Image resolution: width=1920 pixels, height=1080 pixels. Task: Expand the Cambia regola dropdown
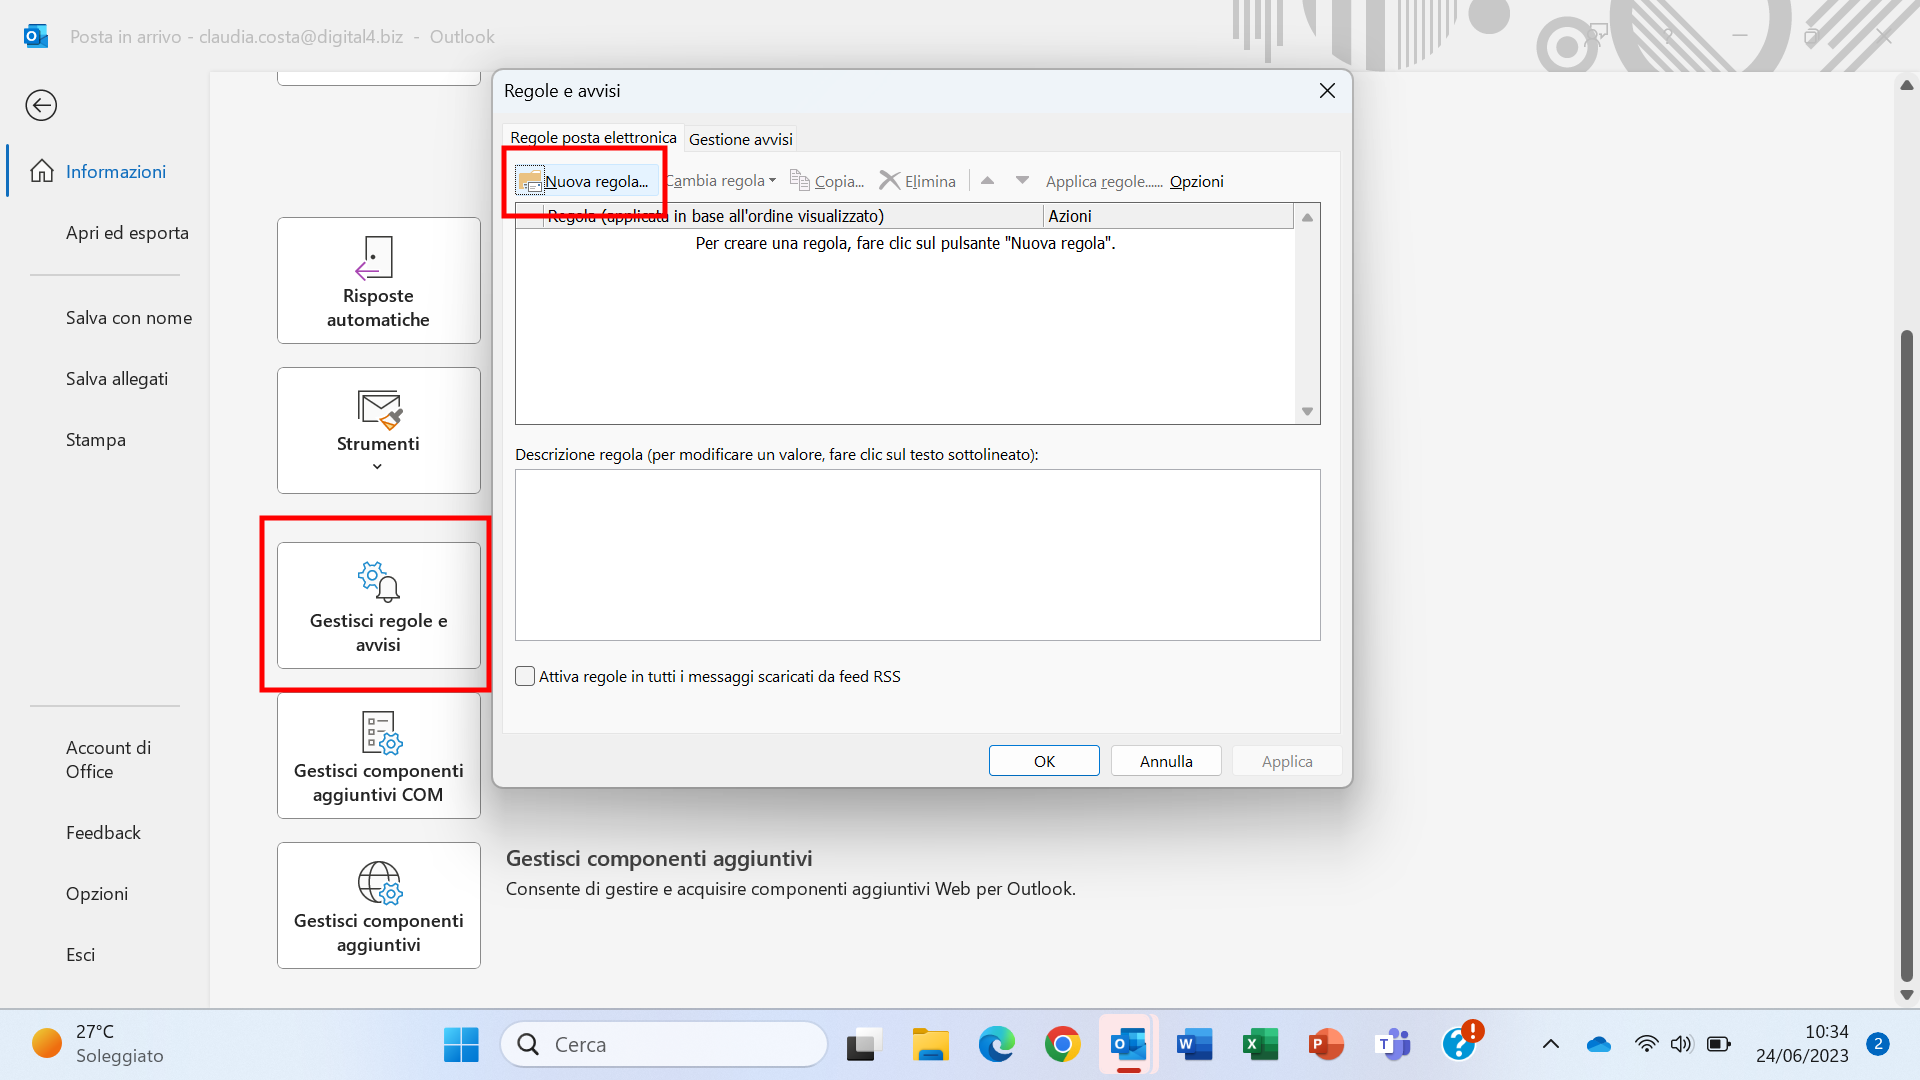point(722,181)
